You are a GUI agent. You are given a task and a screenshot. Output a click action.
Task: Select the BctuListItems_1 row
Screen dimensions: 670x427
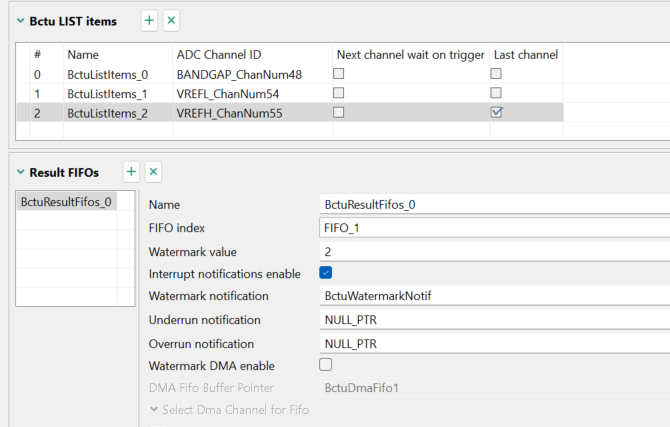tap(107, 93)
